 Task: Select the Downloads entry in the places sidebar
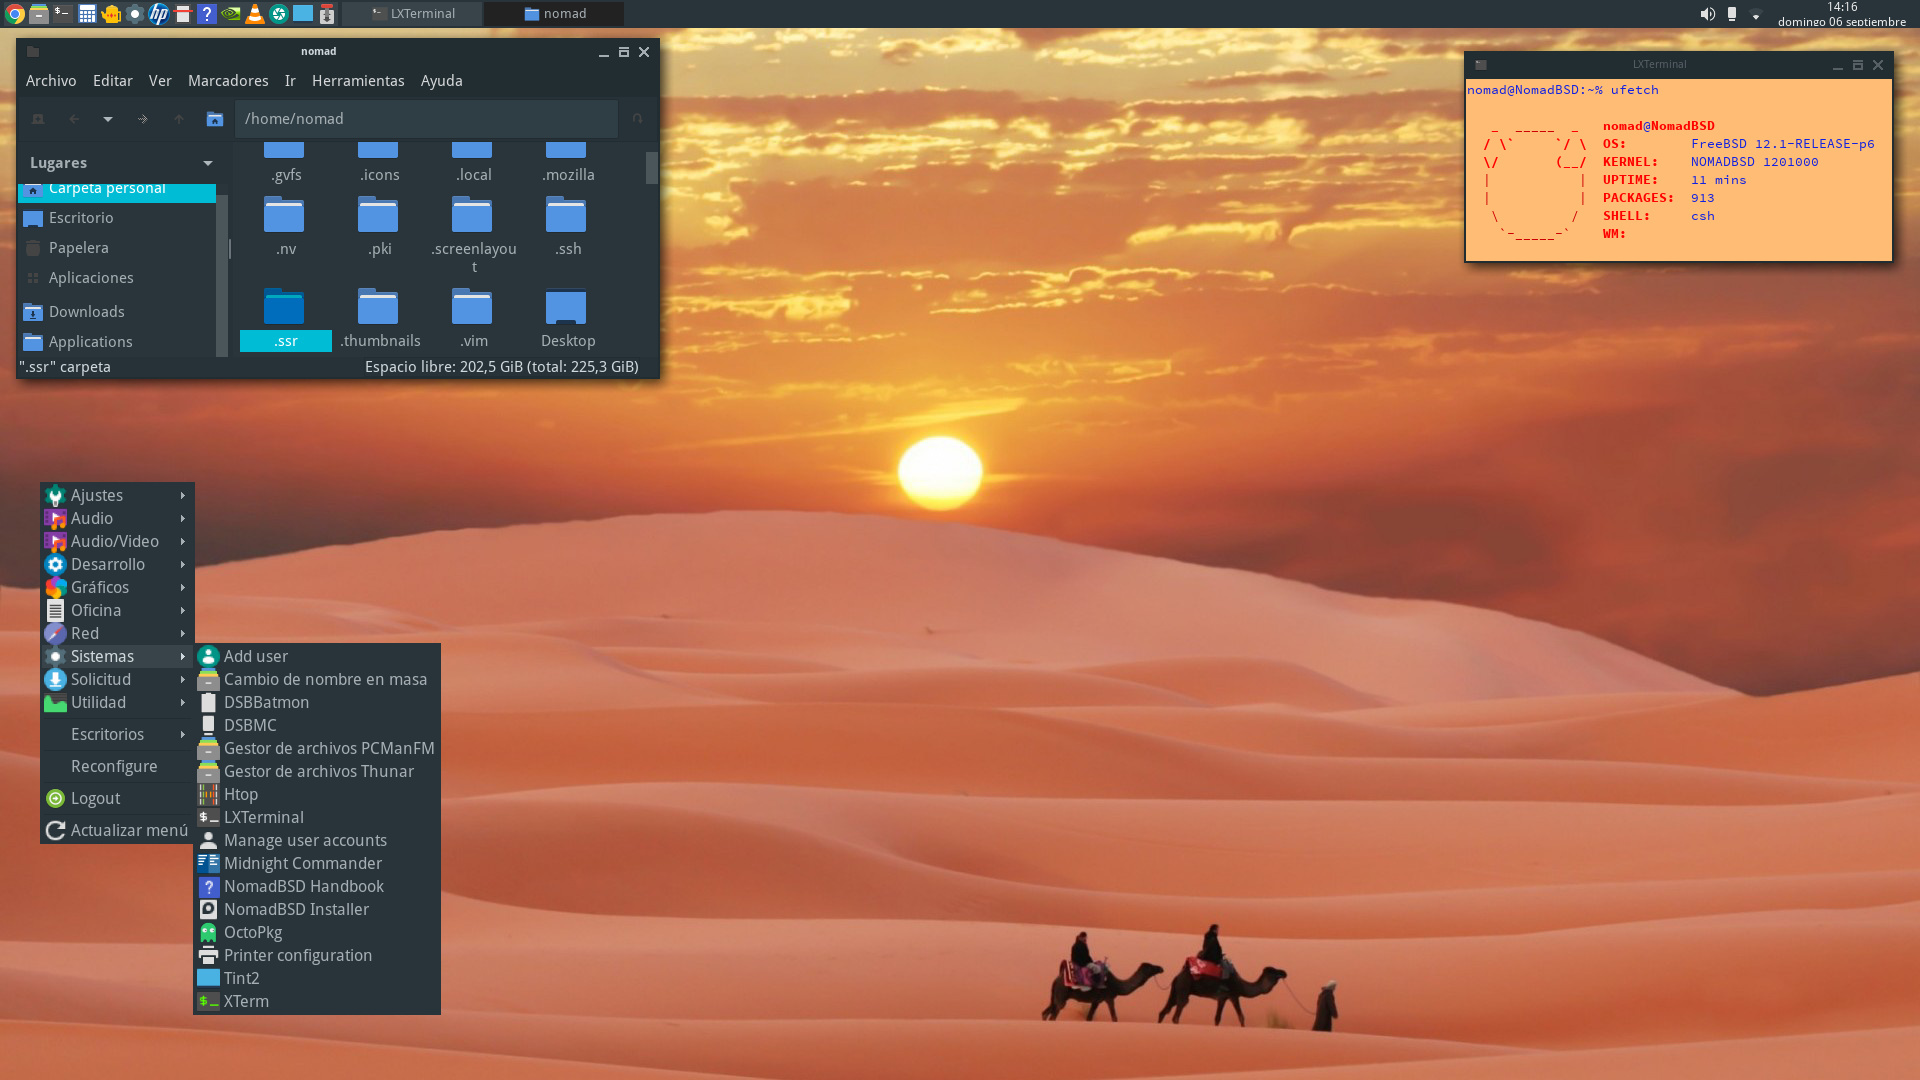pyautogui.click(x=87, y=311)
